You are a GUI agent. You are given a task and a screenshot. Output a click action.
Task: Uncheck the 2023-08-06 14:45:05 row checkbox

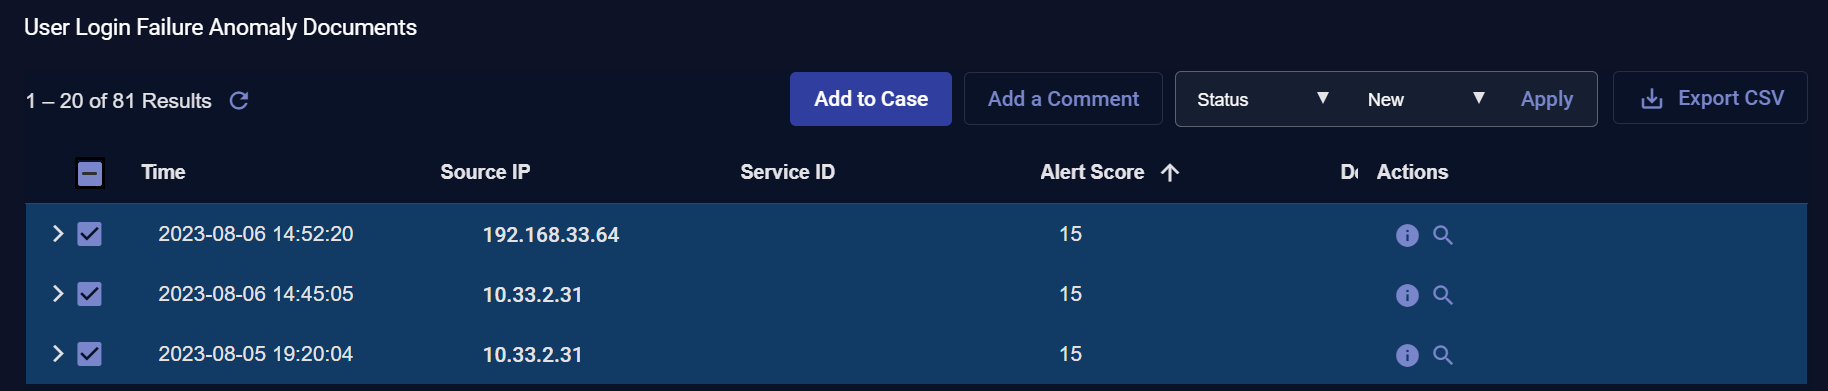pyautogui.click(x=90, y=294)
